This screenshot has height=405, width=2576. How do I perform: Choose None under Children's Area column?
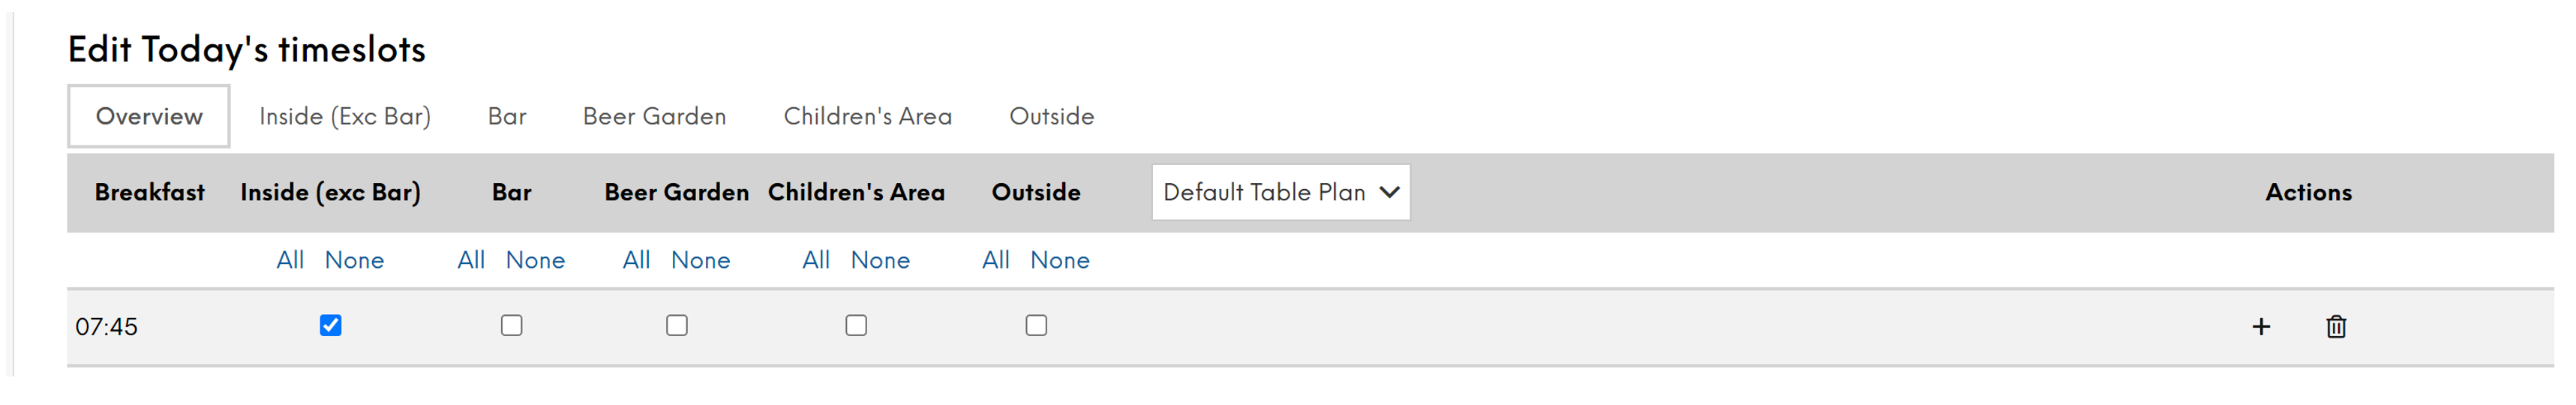[x=880, y=260]
